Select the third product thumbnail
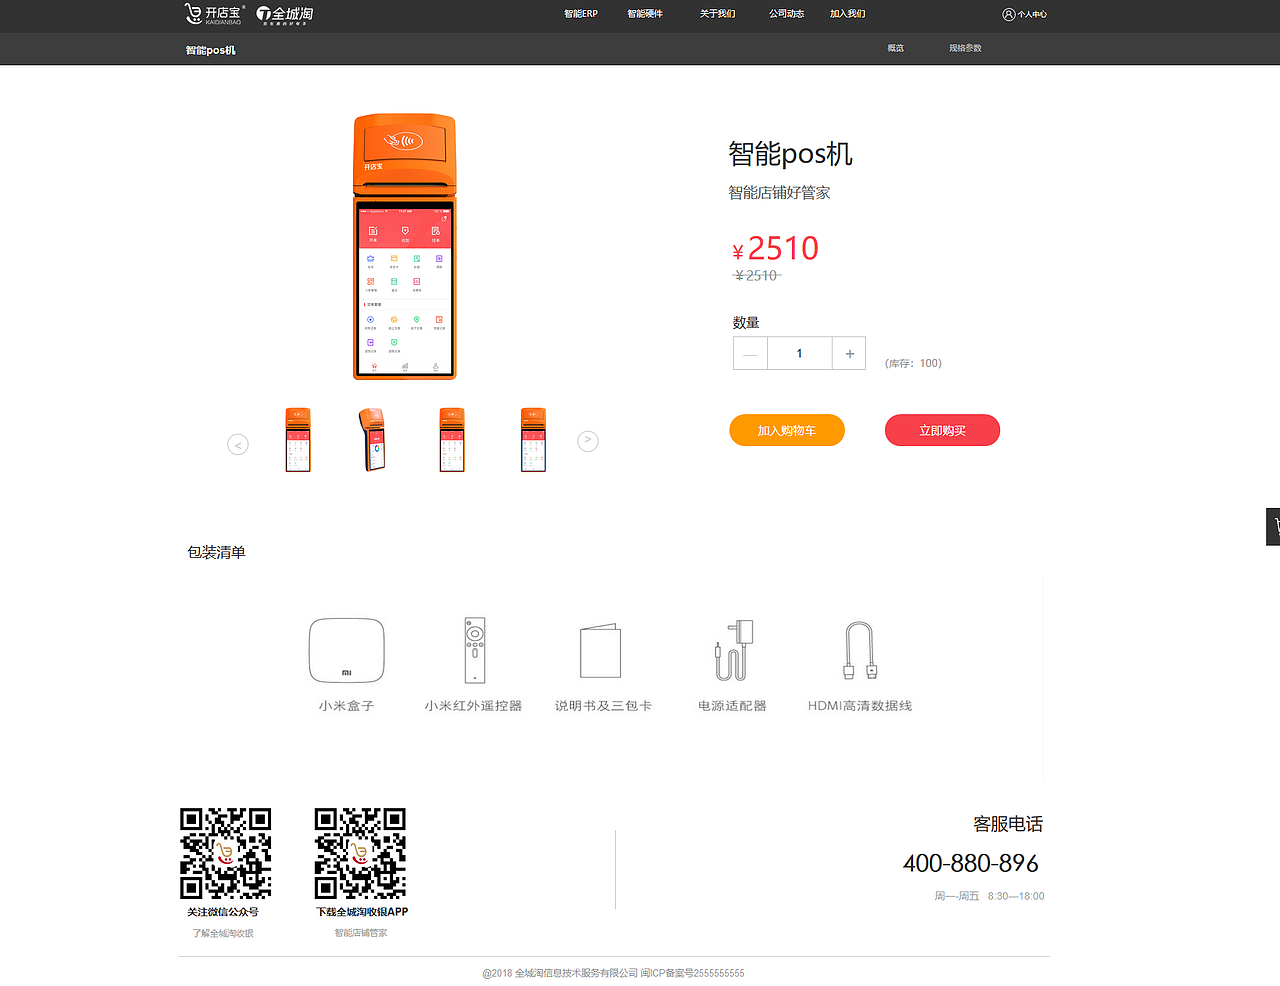Image resolution: width=1280 pixels, height=986 pixels. click(452, 440)
